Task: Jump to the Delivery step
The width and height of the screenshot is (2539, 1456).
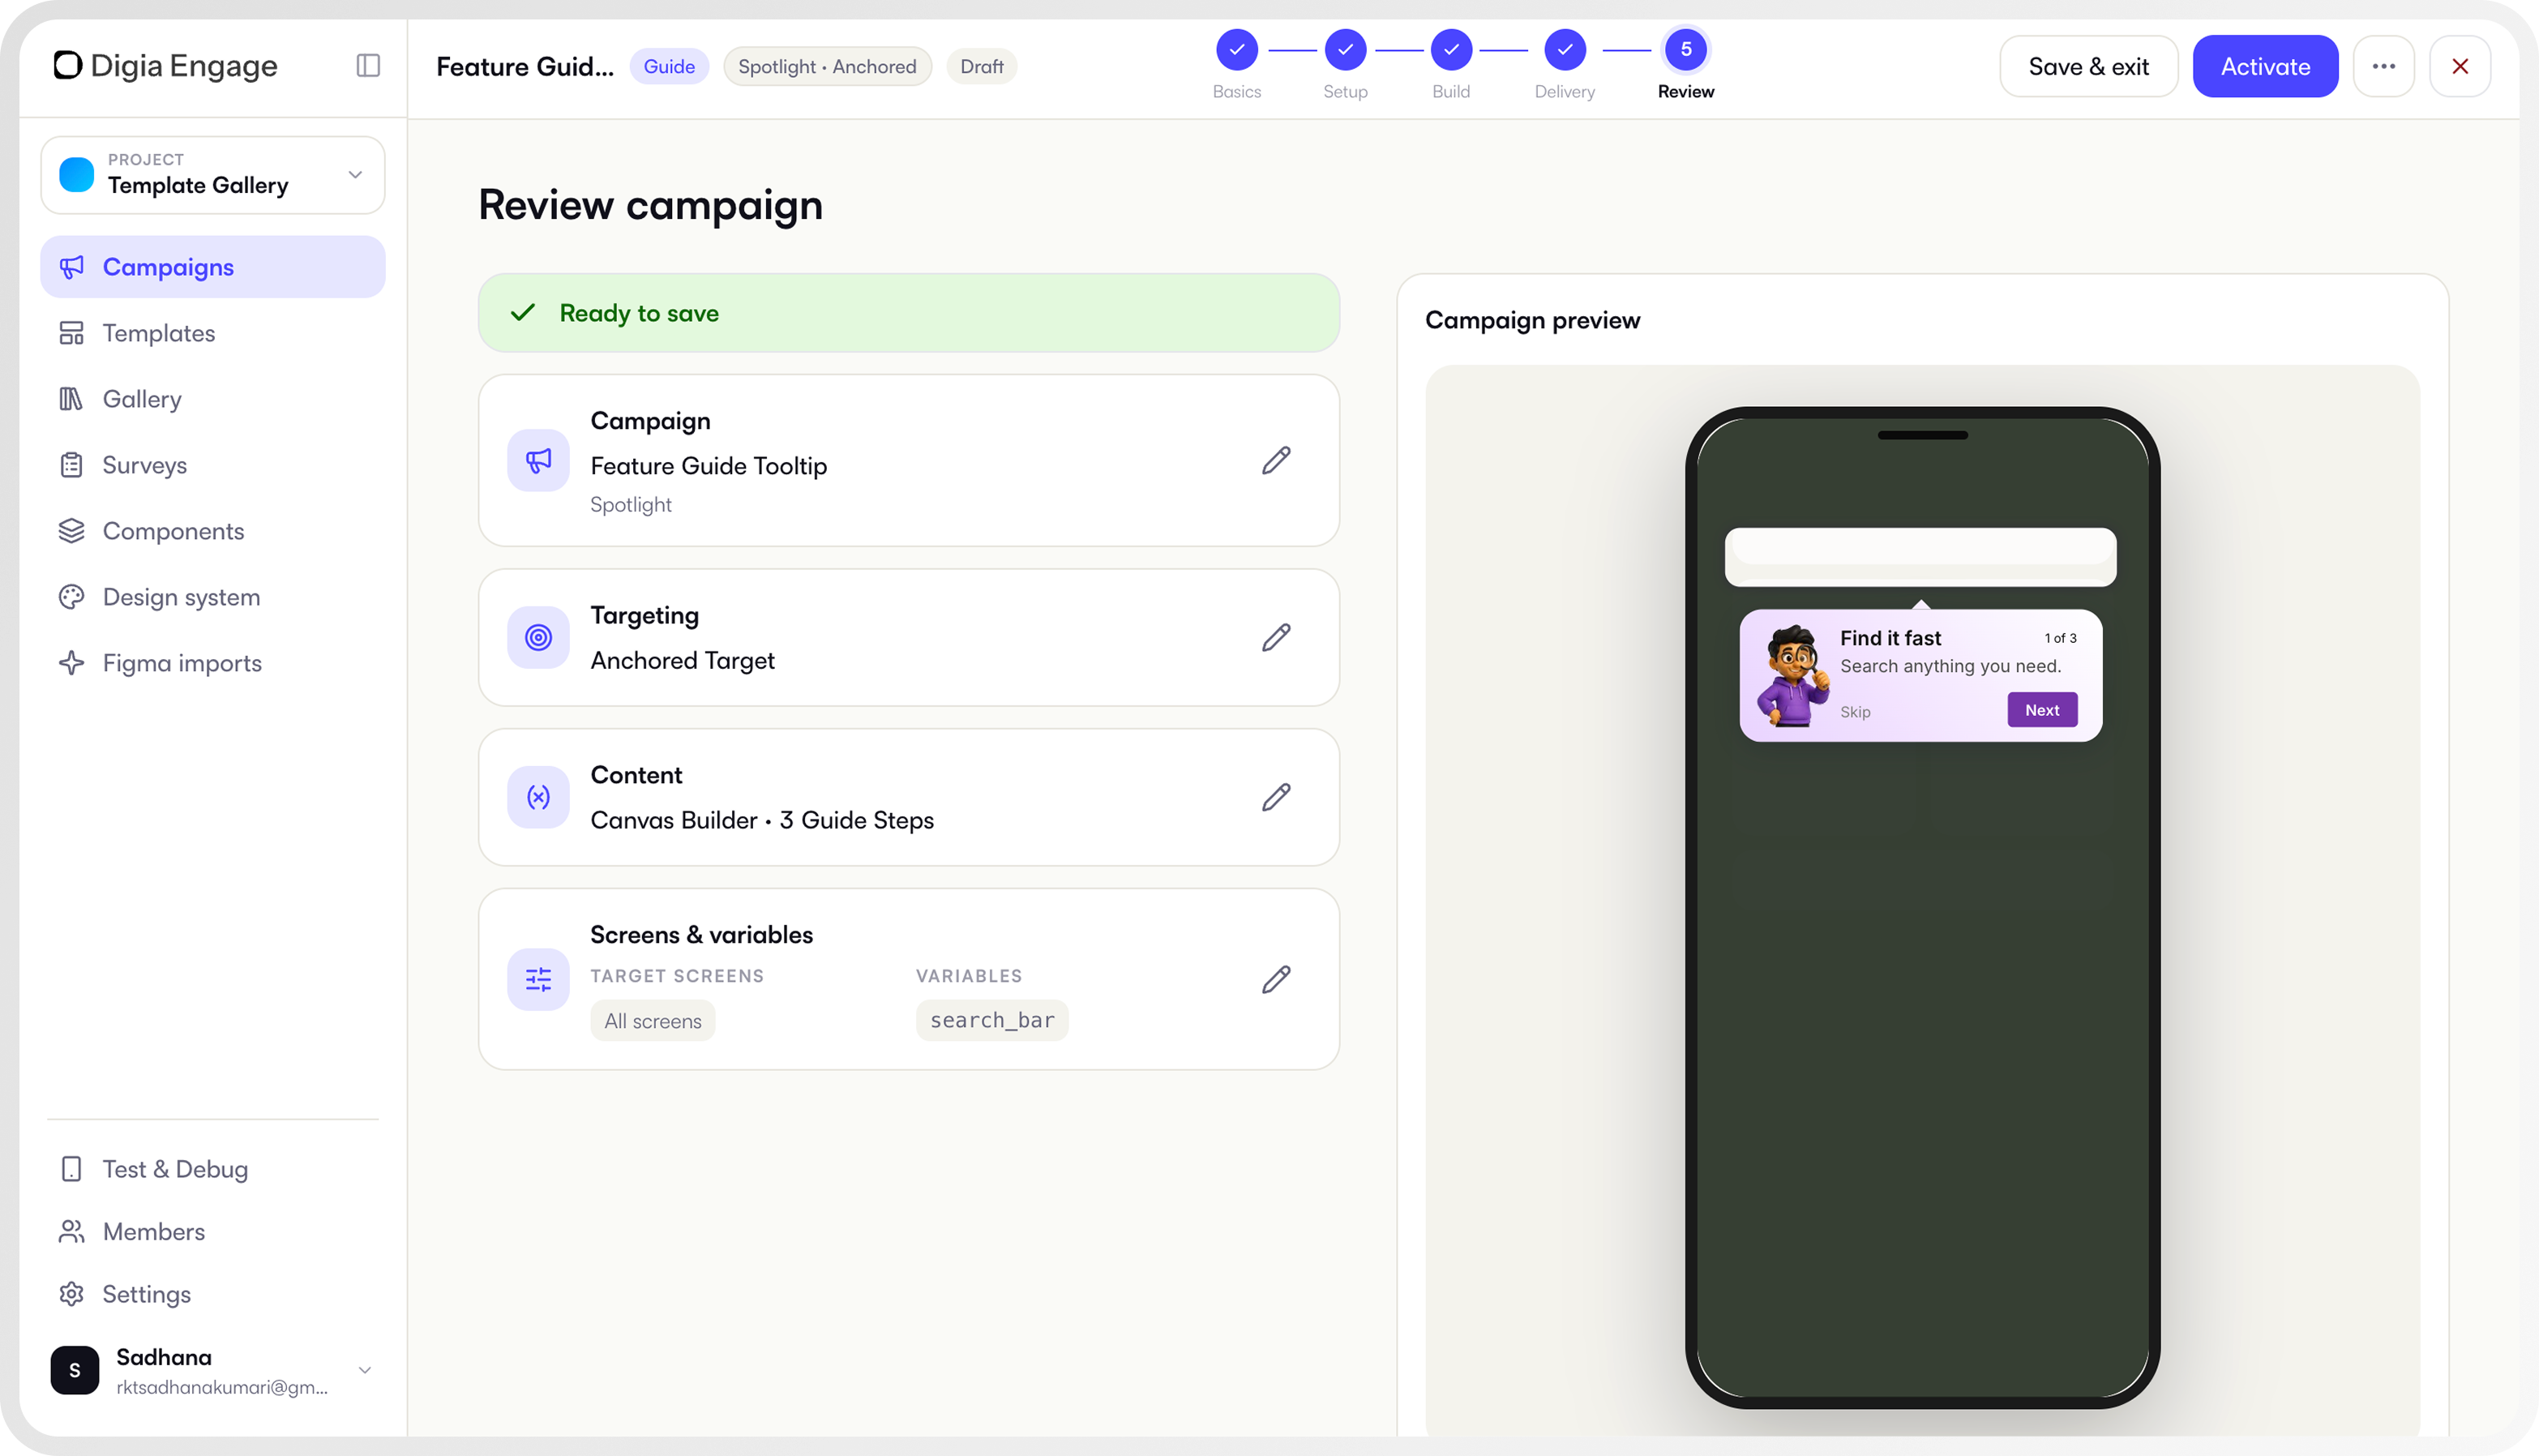Action: pyautogui.click(x=1565, y=65)
